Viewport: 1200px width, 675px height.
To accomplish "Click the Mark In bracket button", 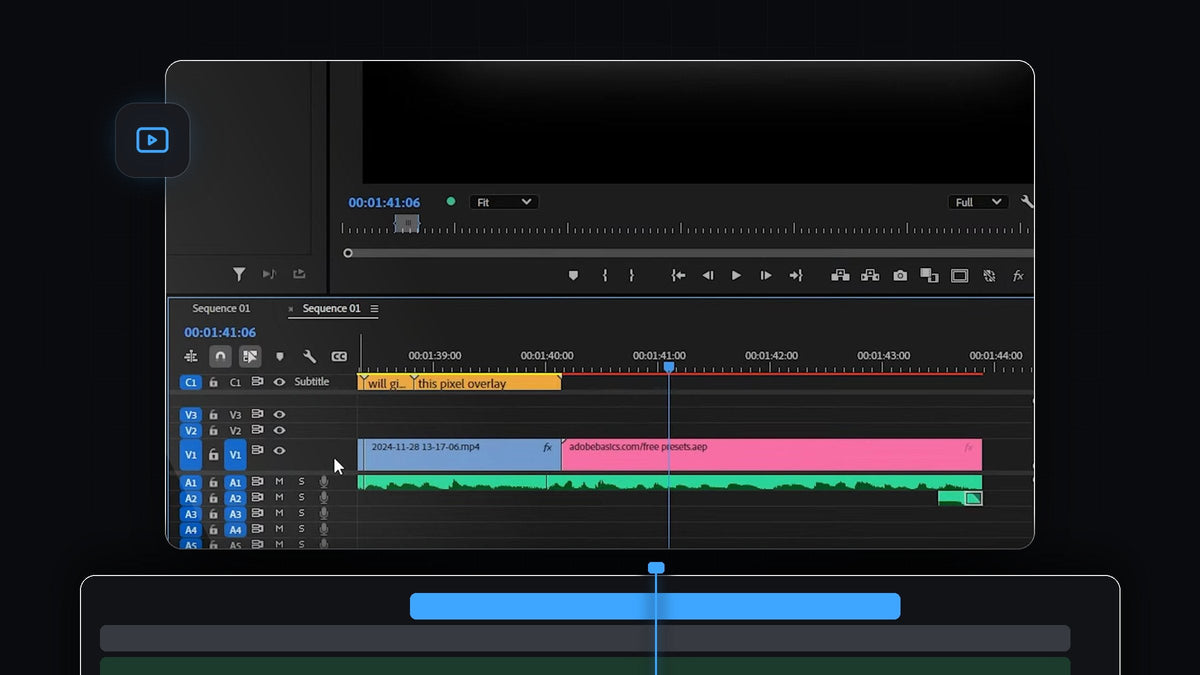I will click(604, 275).
